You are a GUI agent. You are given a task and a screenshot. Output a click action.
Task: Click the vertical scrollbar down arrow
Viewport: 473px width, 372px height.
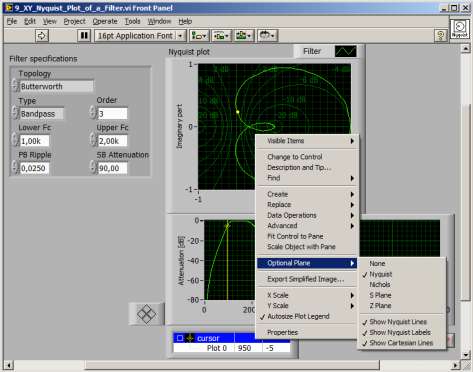[466, 355]
